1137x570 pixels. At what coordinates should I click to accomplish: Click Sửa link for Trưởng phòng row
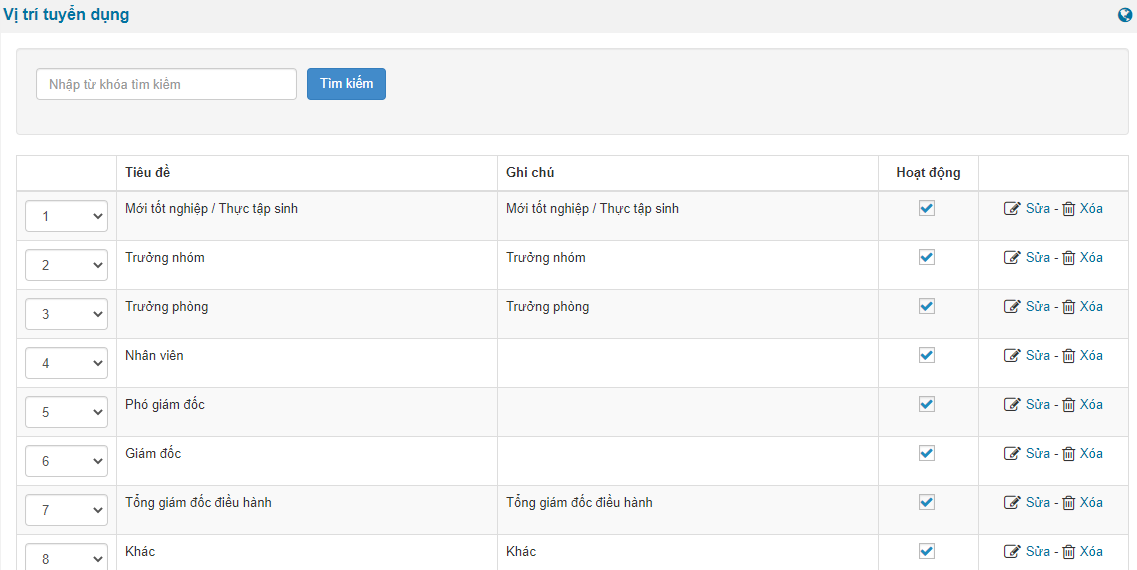(1038, 306)
